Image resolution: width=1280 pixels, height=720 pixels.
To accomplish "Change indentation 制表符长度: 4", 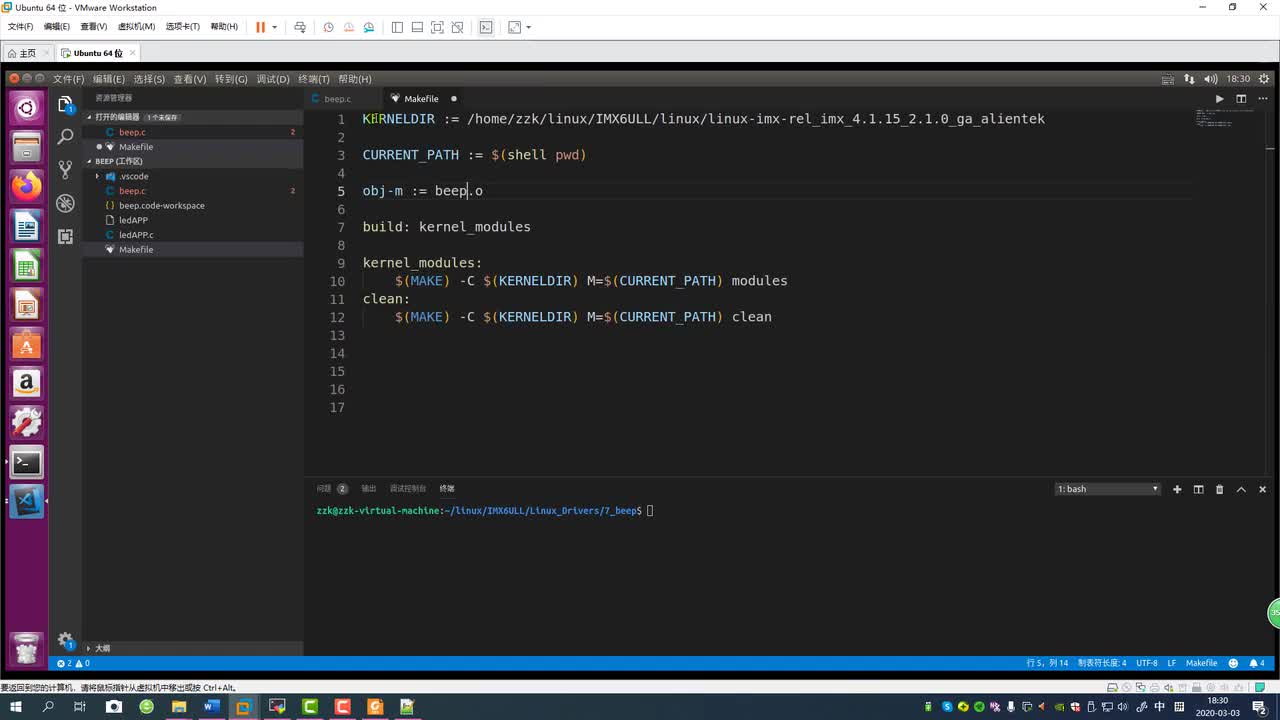I will pyautogui.click(x=1103, y=663).
